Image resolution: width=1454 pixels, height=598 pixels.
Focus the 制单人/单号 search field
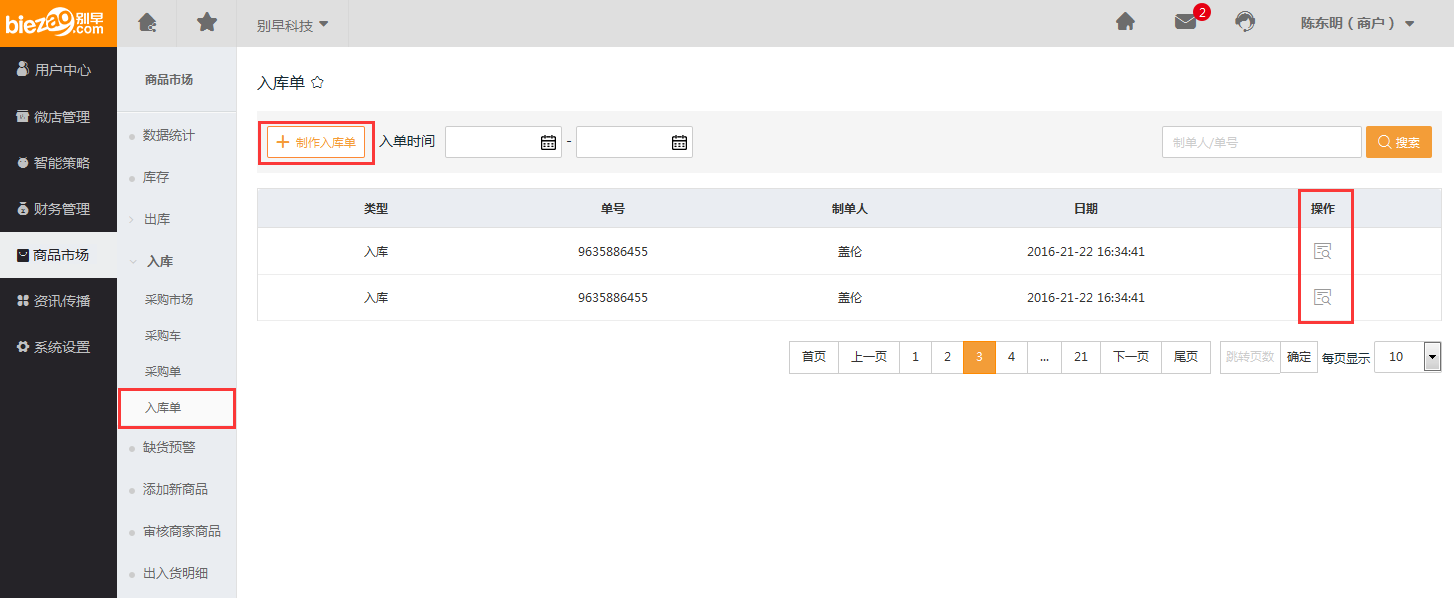(x=1262, y=142)
